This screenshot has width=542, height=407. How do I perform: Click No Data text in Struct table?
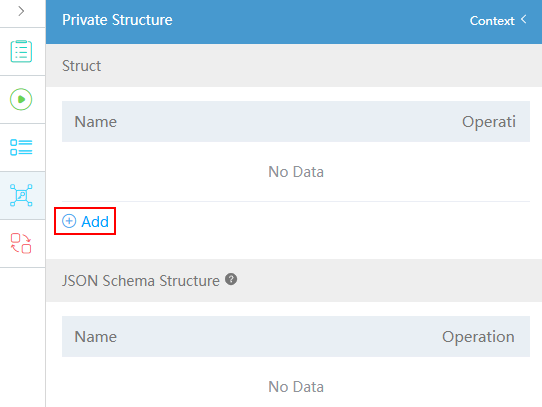(x=296, y=172)
